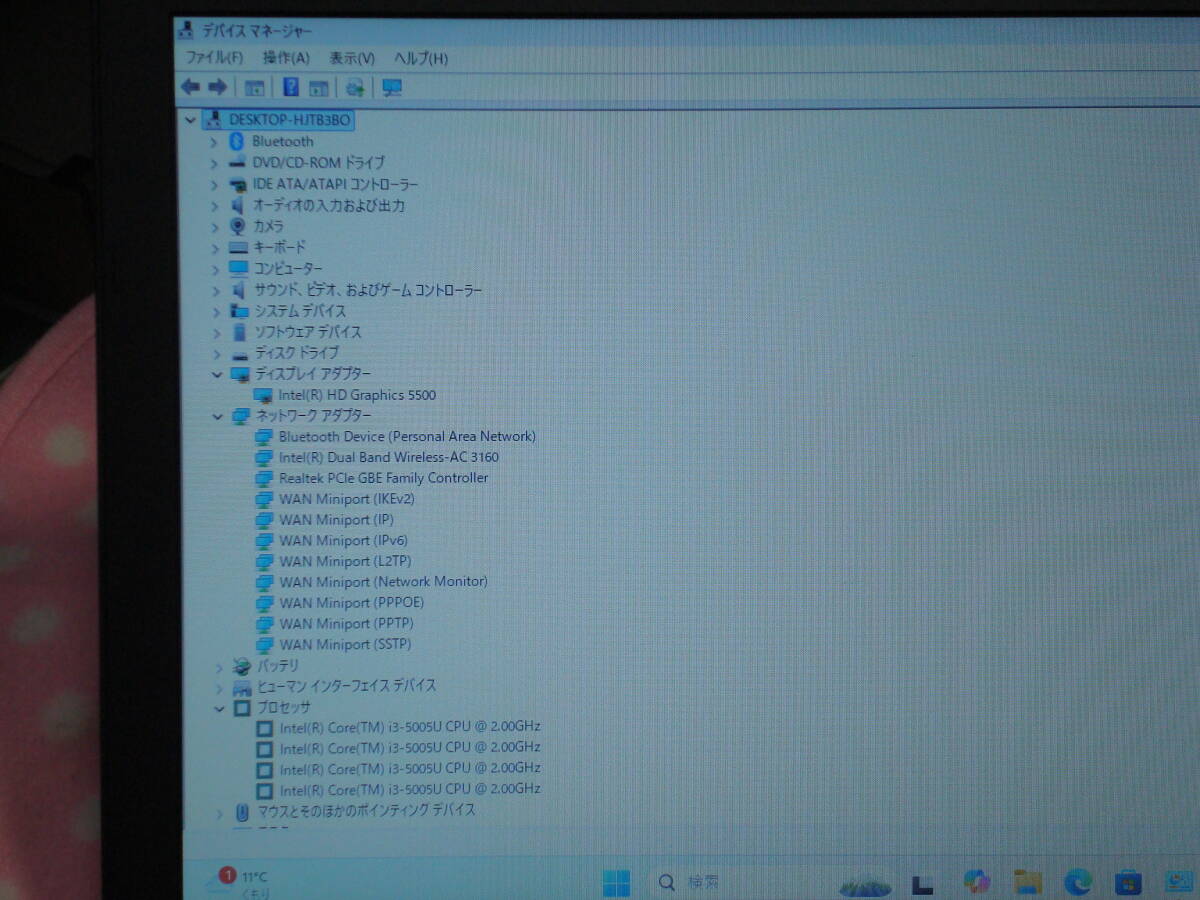Click the Intel HD Graphics 5500 device icon
The height and width of the screenshot is (900, 1200).
[x=263, y=396]
